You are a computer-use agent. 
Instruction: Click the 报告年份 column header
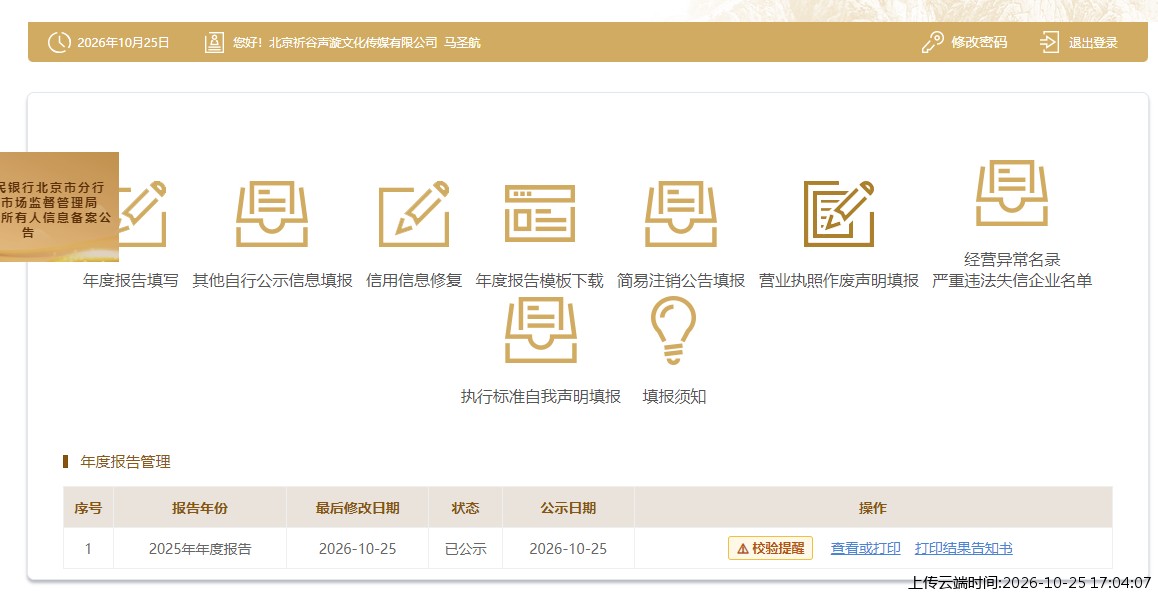coord(200,508)
